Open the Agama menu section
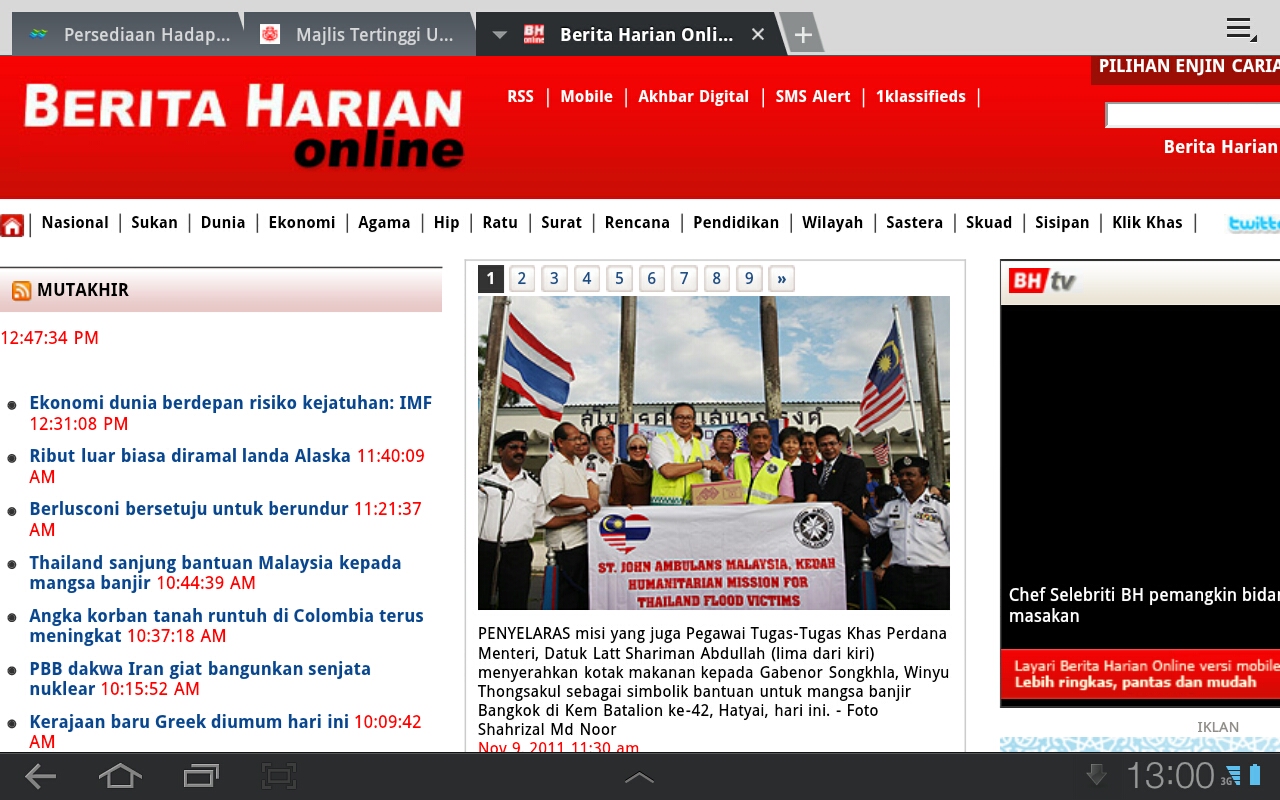Screen dimensions: 1280x800 point(384,222)
